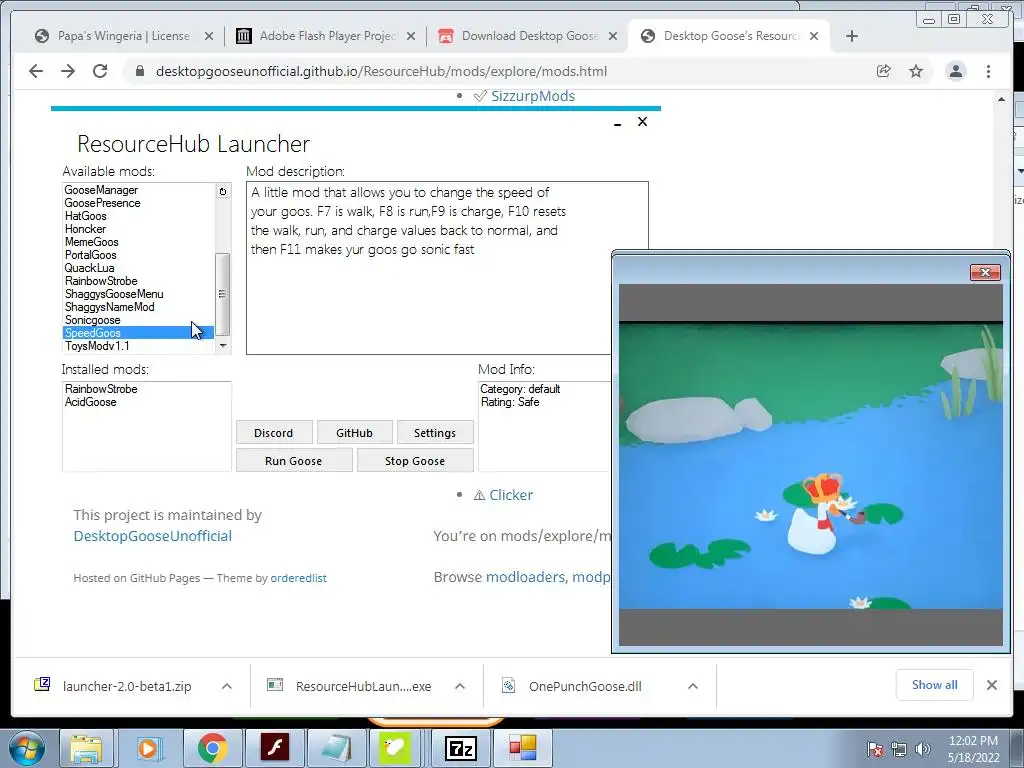
Task: Select Honcker mod
Action: 85,229
